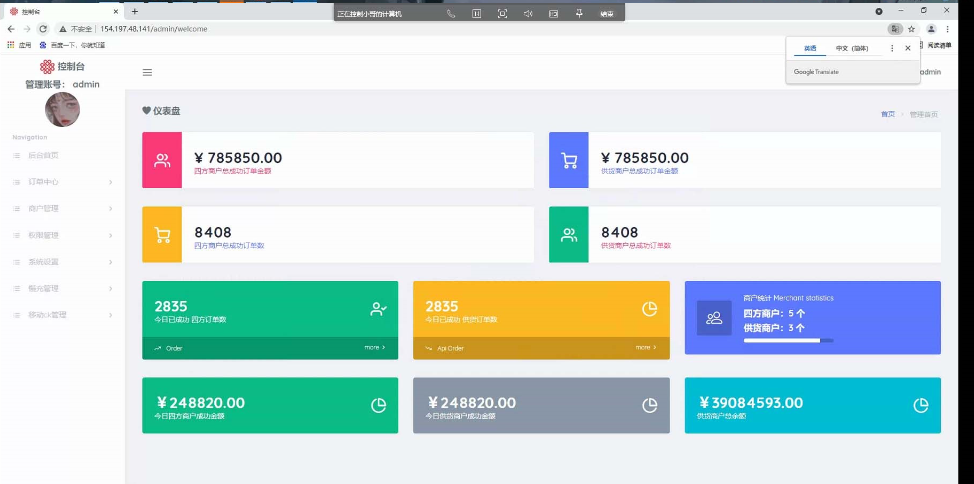Image resolution: width=974 pixels, height=484 pixels.
Task: Click the pink users icon tile
Action: tap(162, 160)
